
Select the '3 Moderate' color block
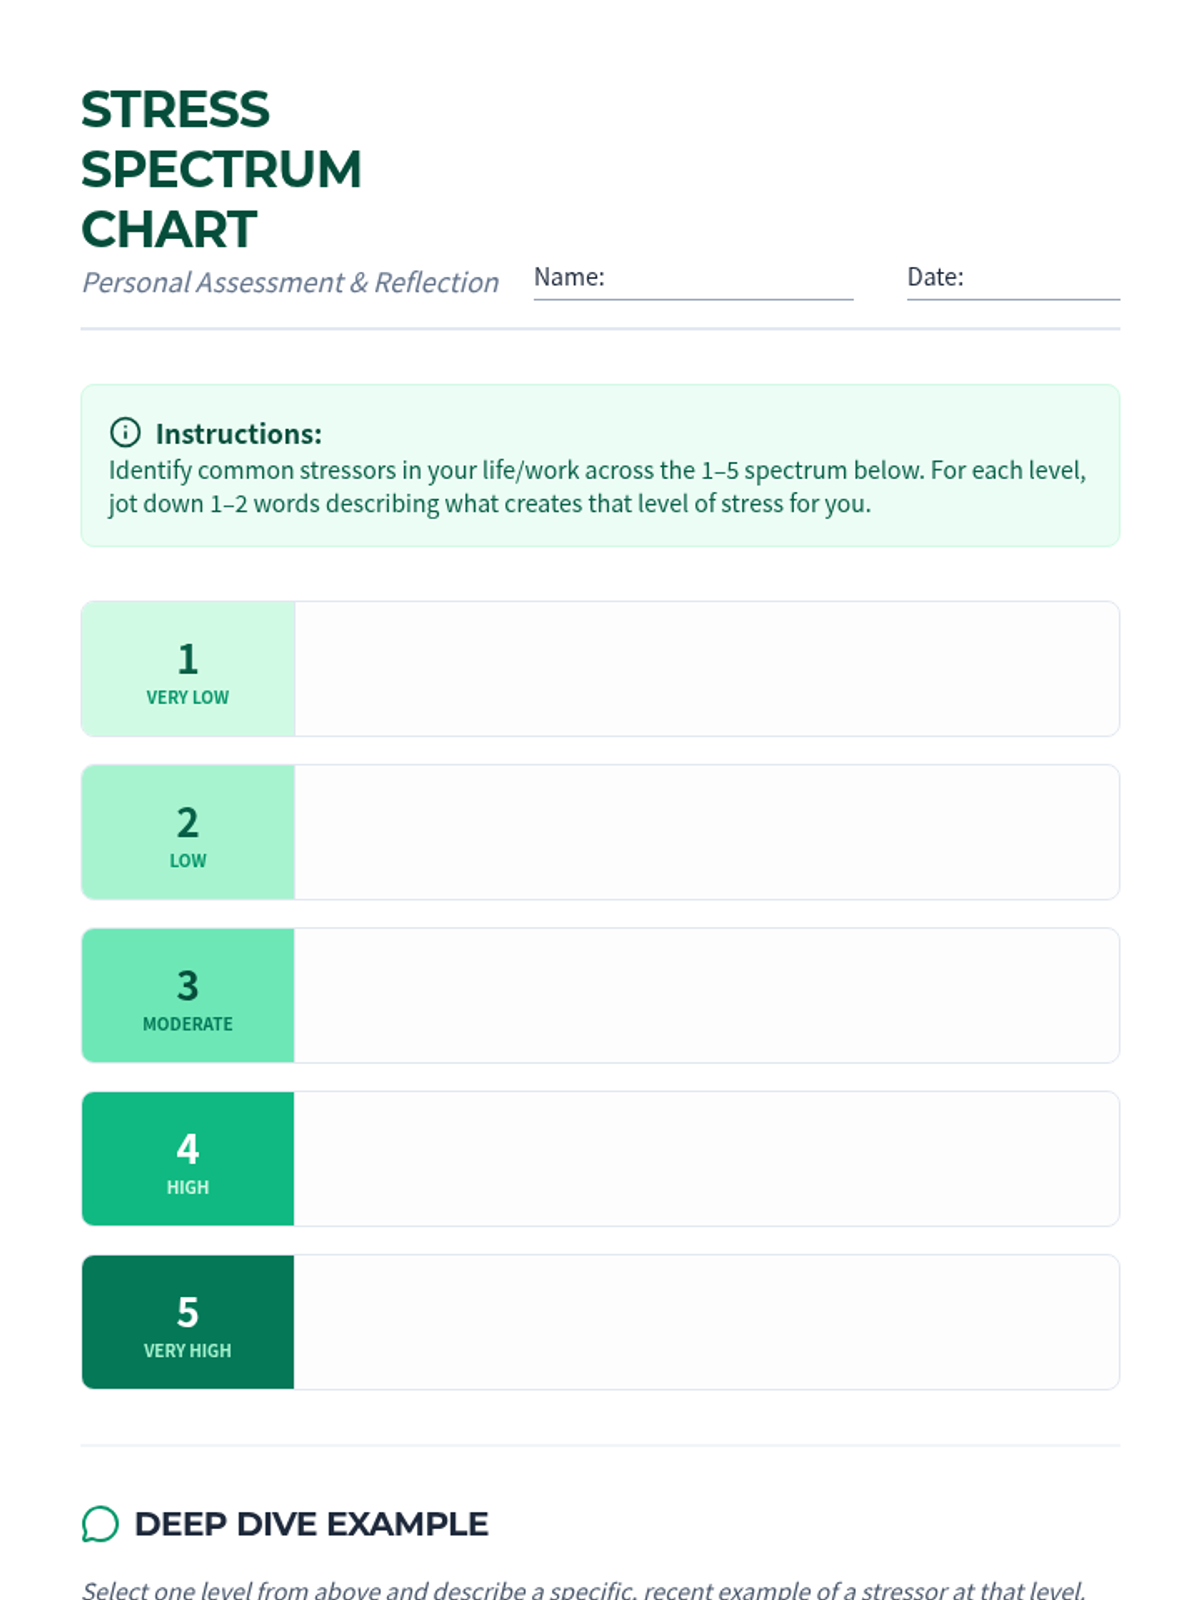click(x=188, y=995)
